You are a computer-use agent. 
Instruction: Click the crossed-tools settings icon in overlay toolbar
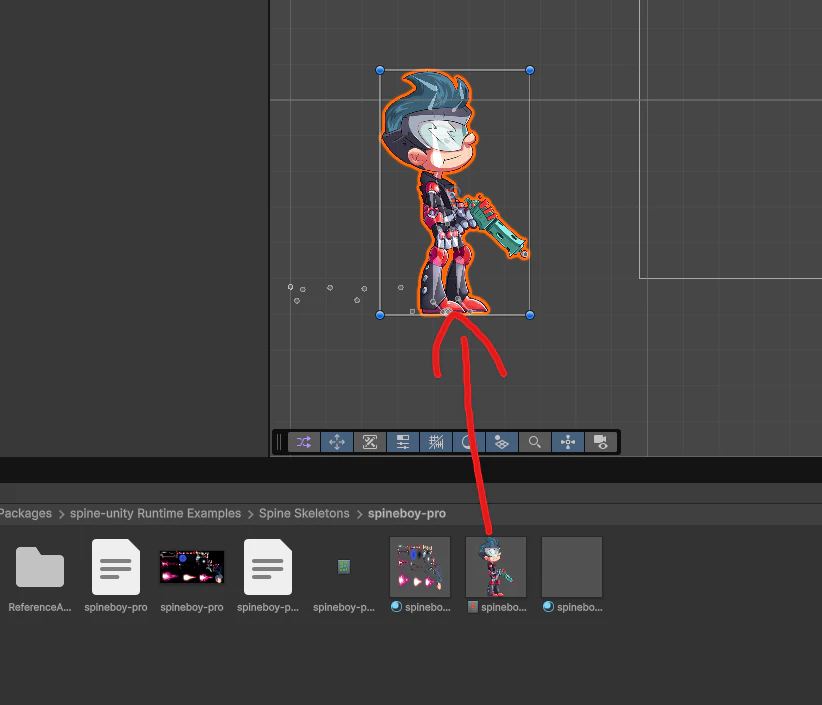tap(370, 442)
